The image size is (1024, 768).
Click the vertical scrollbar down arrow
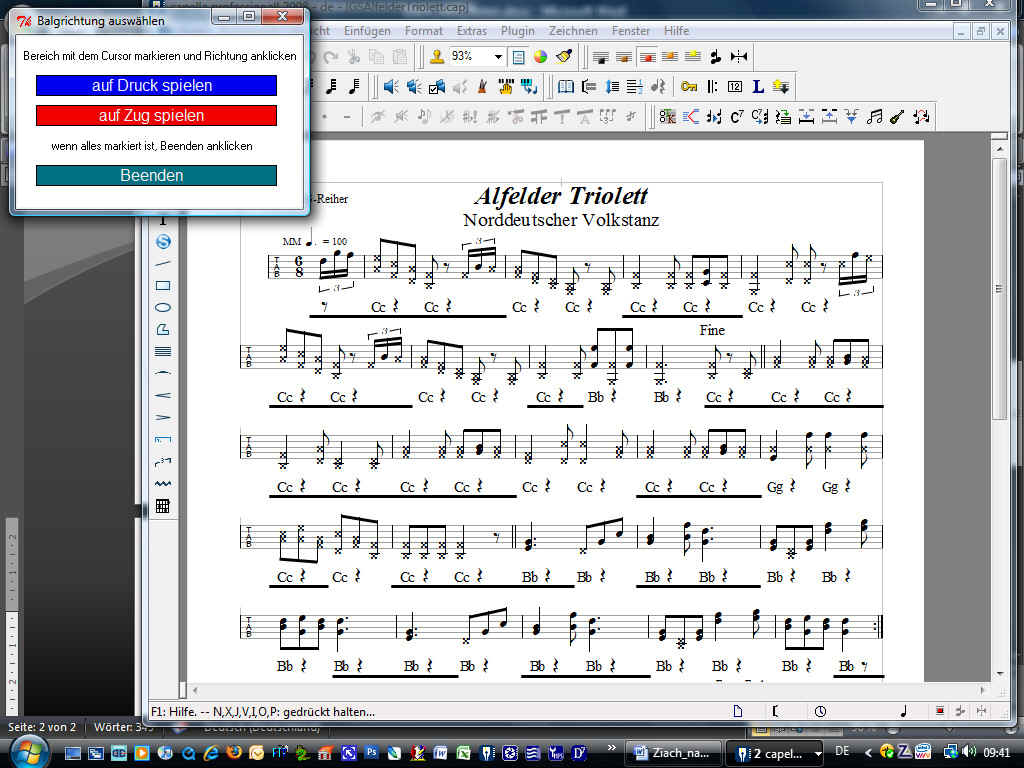coord(999,673)
